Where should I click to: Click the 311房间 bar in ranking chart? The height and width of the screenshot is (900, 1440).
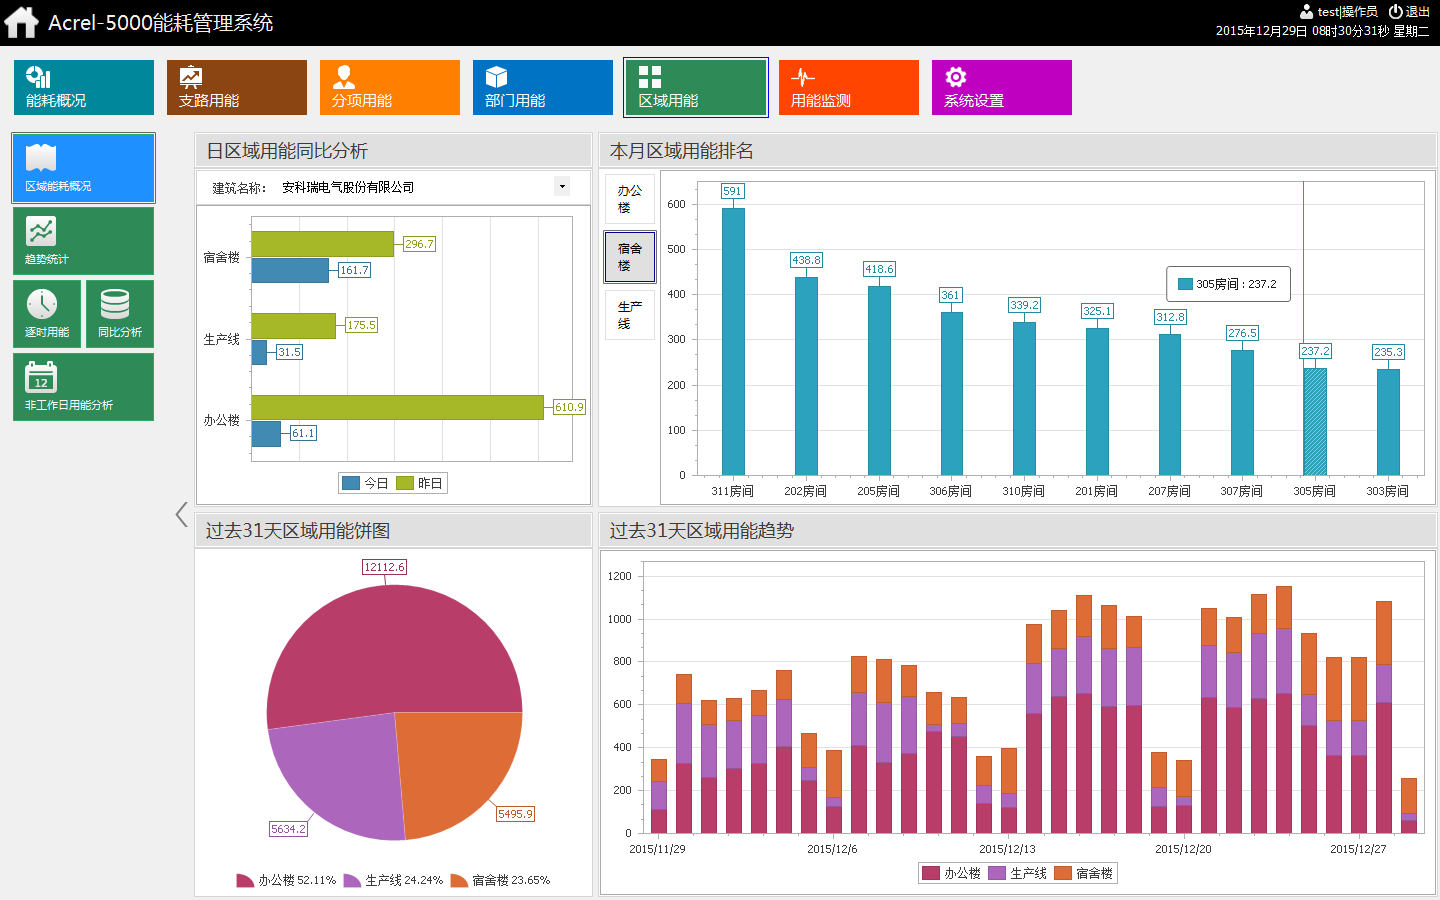click(x=733, y=340)
